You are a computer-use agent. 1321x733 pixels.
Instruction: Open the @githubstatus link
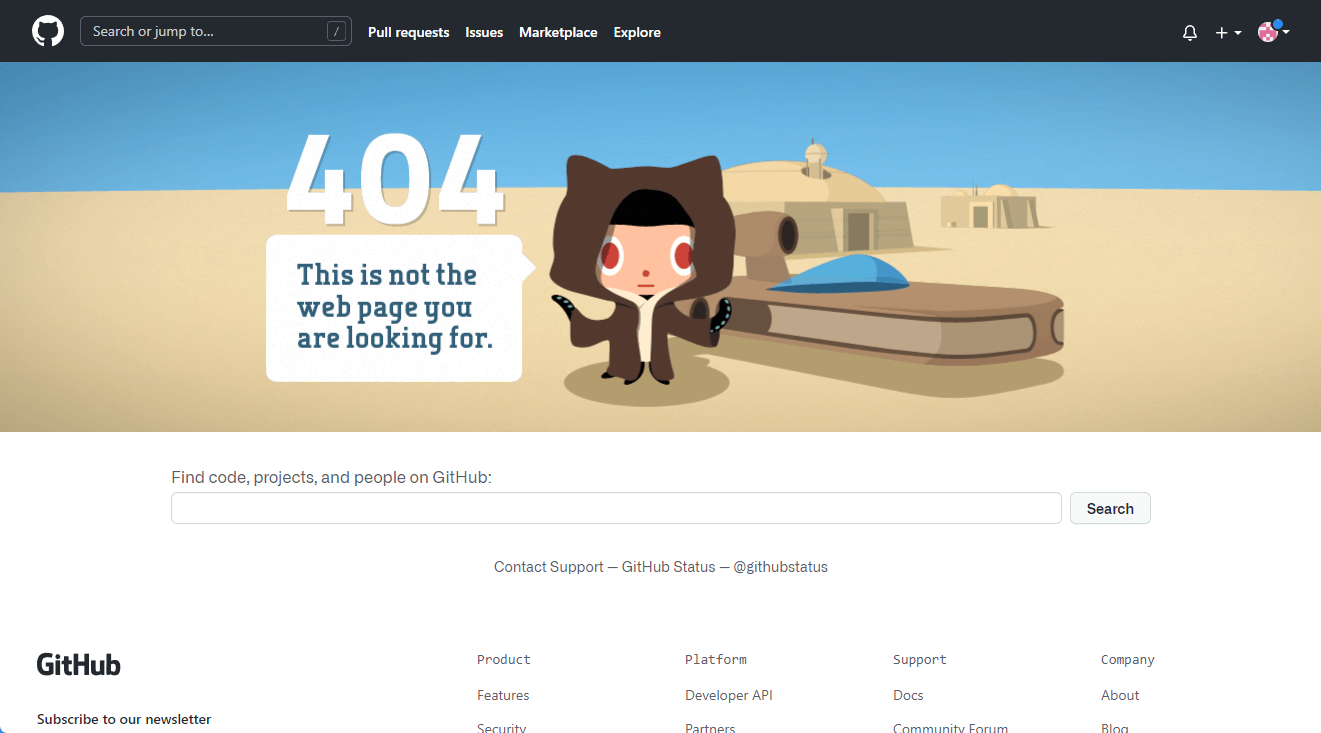click(780, 567)
